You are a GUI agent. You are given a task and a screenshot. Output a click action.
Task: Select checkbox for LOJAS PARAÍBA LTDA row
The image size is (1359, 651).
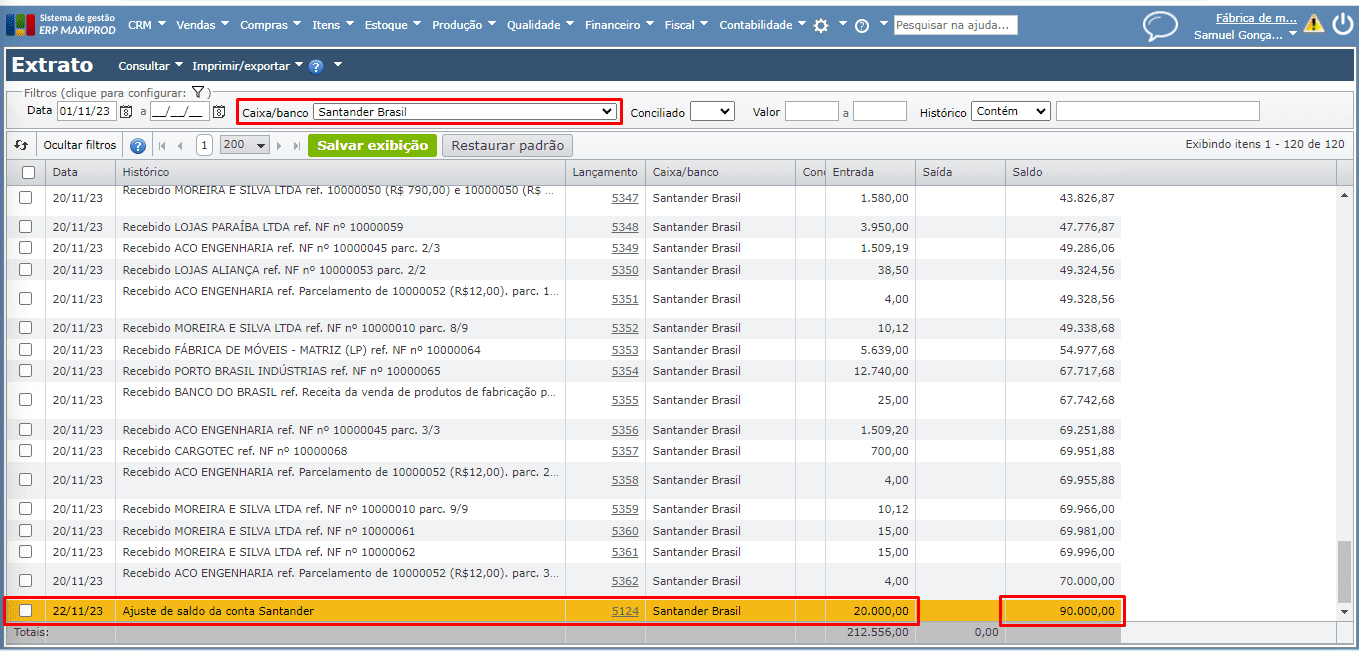point(26,227)
